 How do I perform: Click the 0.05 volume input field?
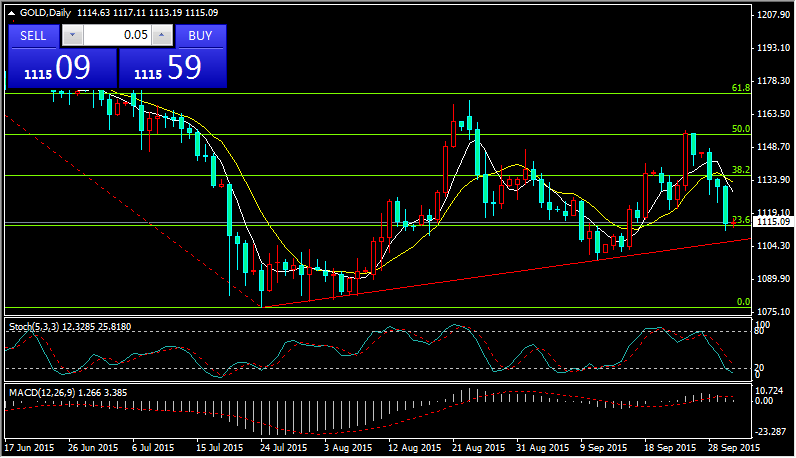[x=118, y=35]
